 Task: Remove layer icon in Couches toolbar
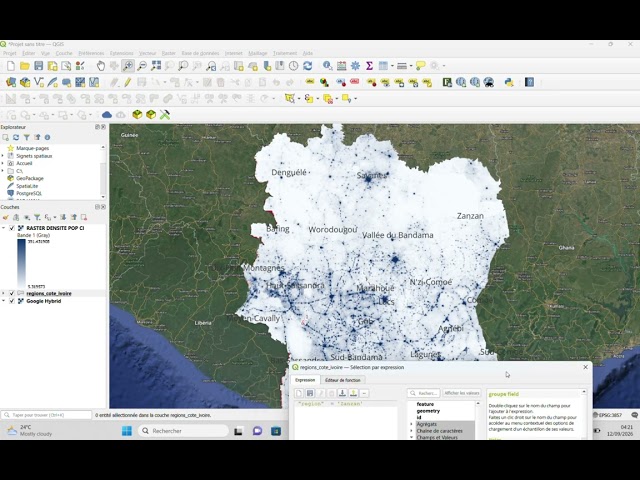click(x=84, y=217)
